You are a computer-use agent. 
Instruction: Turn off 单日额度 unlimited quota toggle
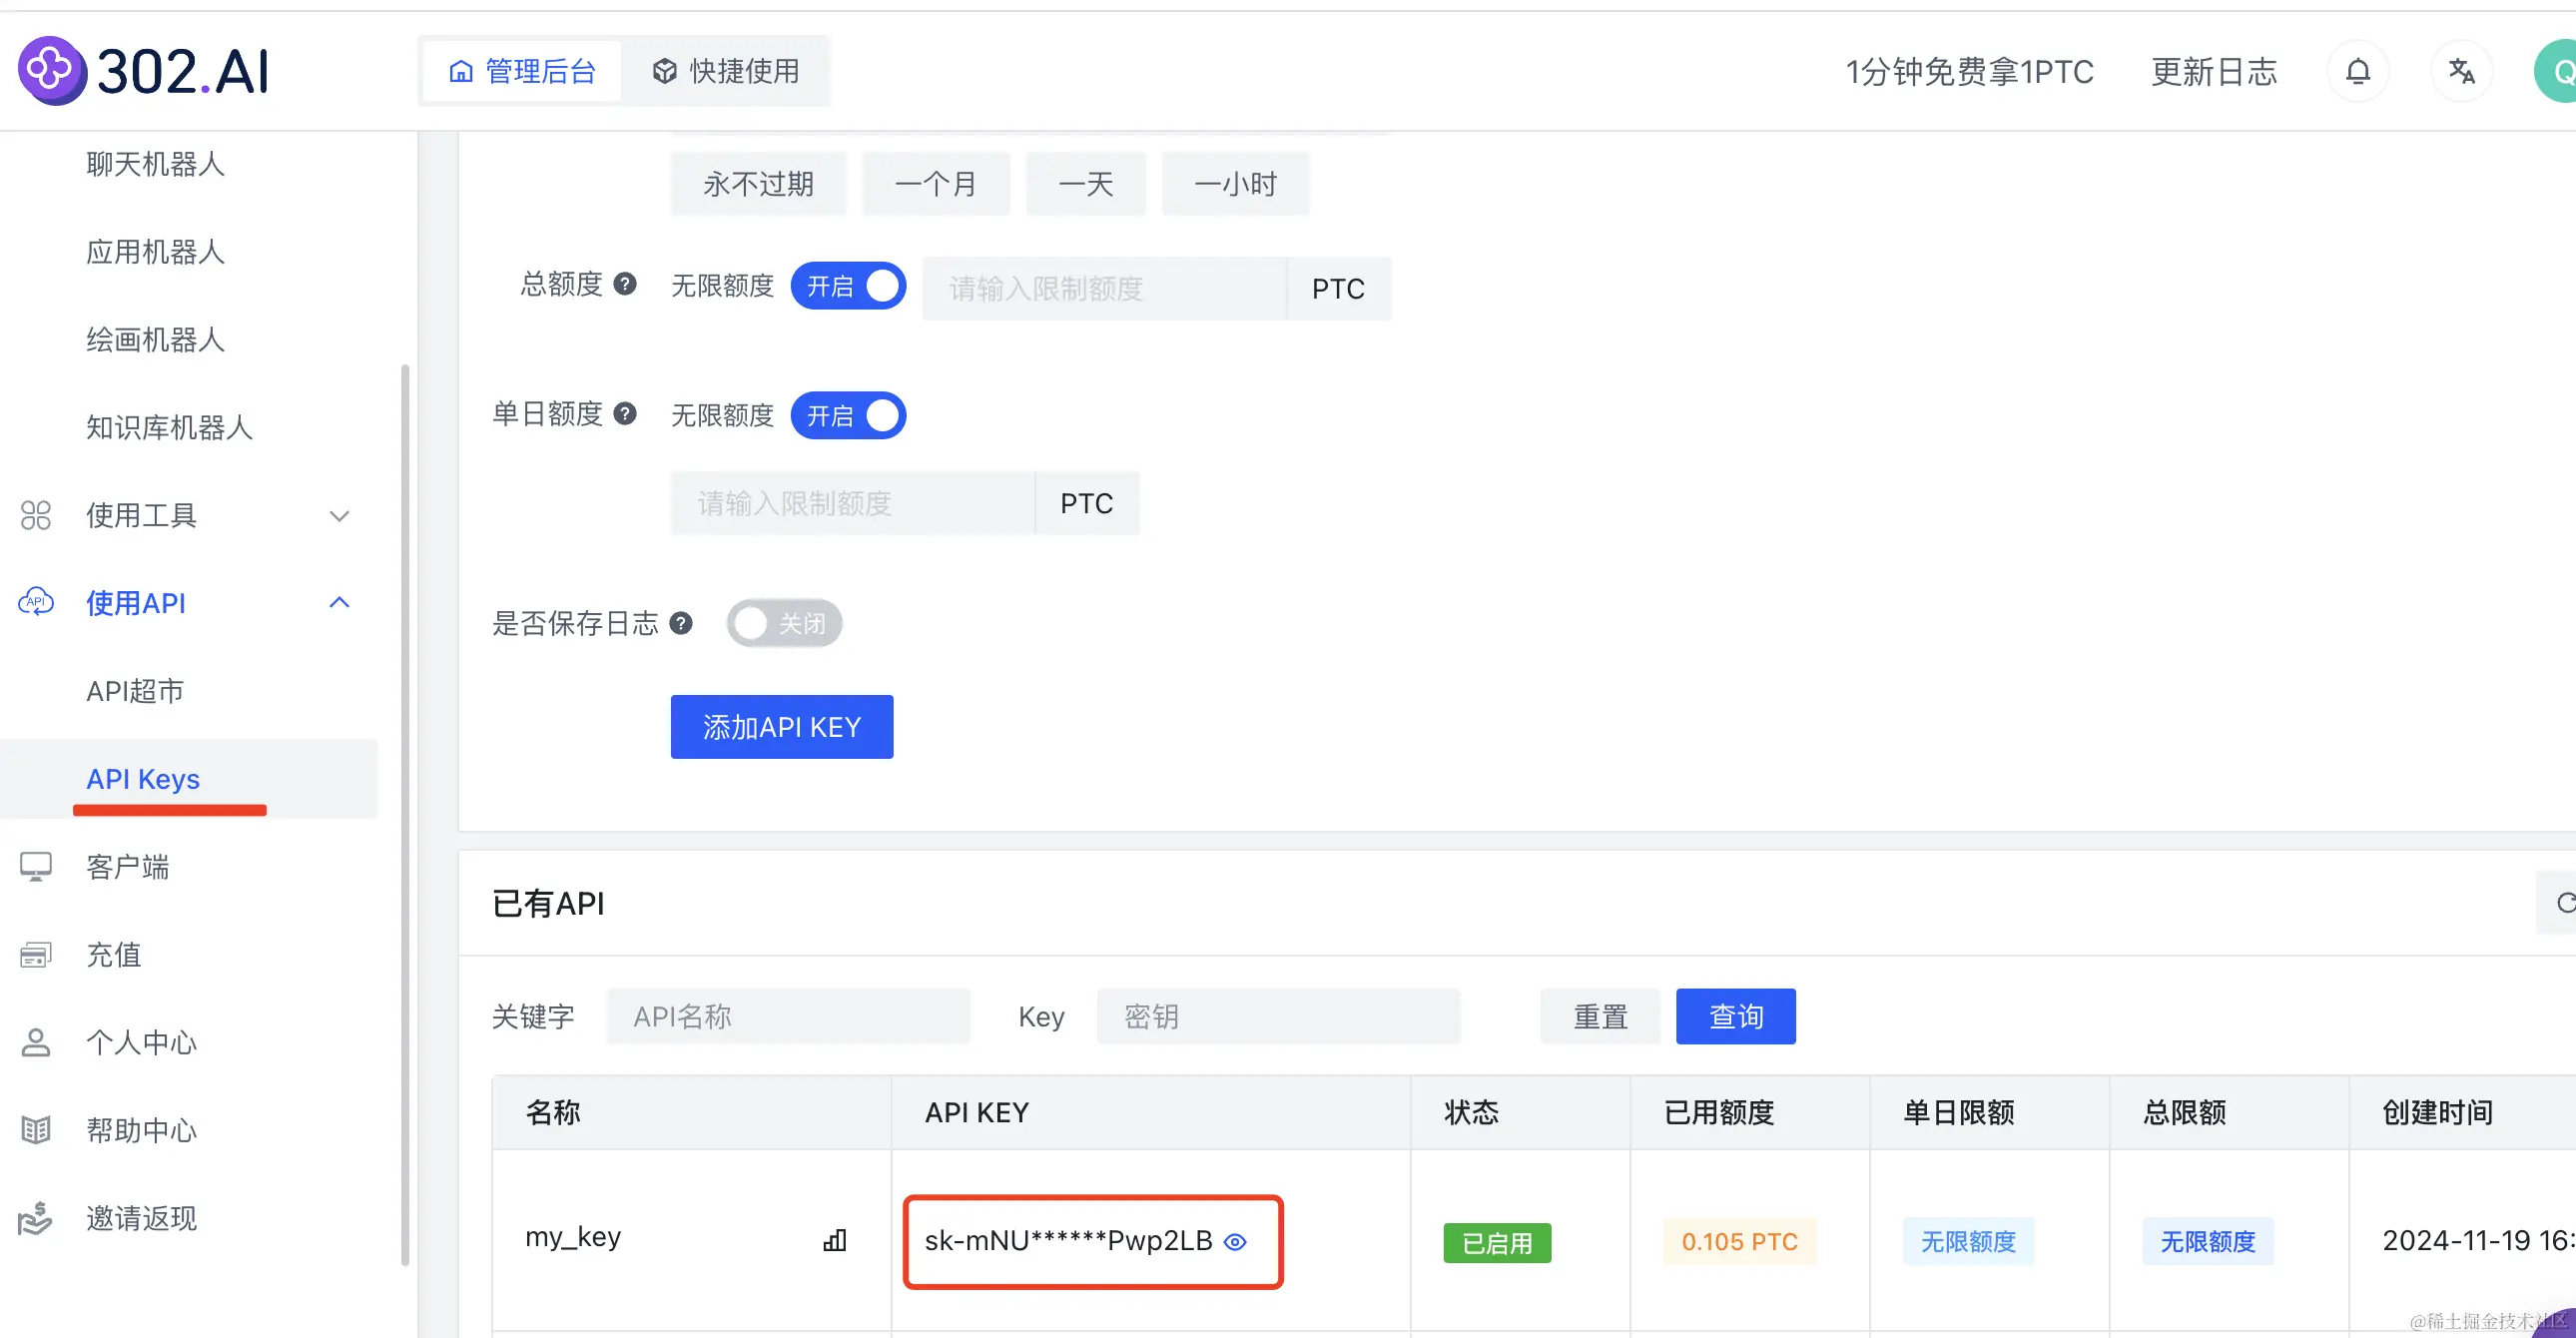point(848,415)
